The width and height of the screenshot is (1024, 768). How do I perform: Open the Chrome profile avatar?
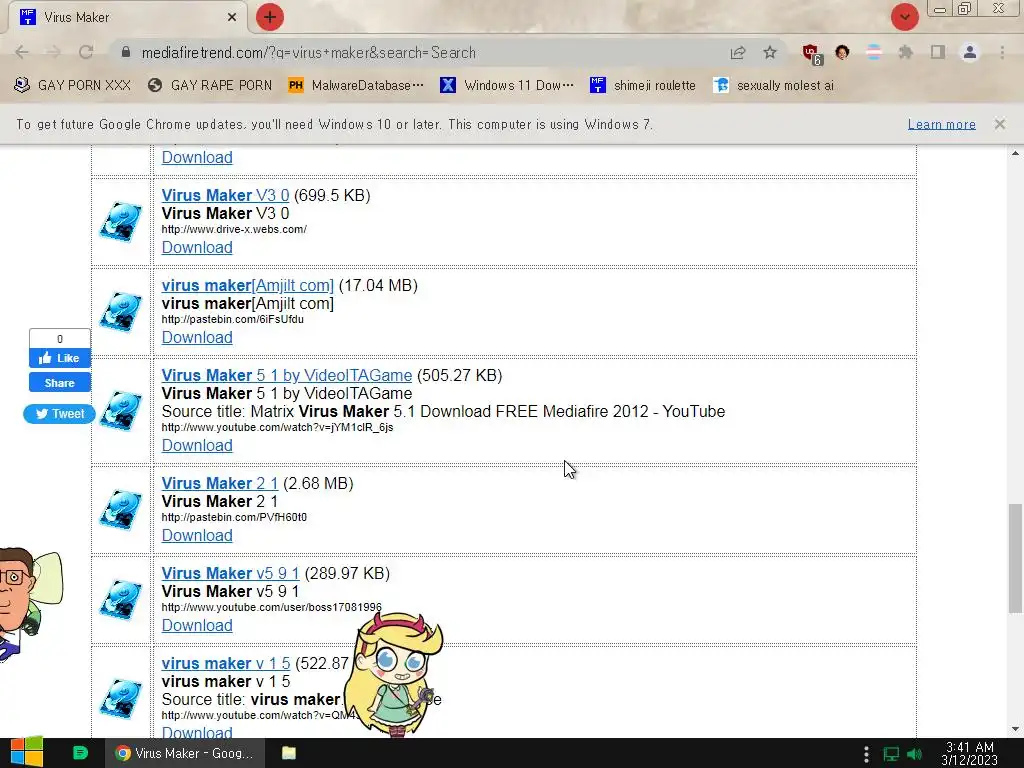coord(970,52)
